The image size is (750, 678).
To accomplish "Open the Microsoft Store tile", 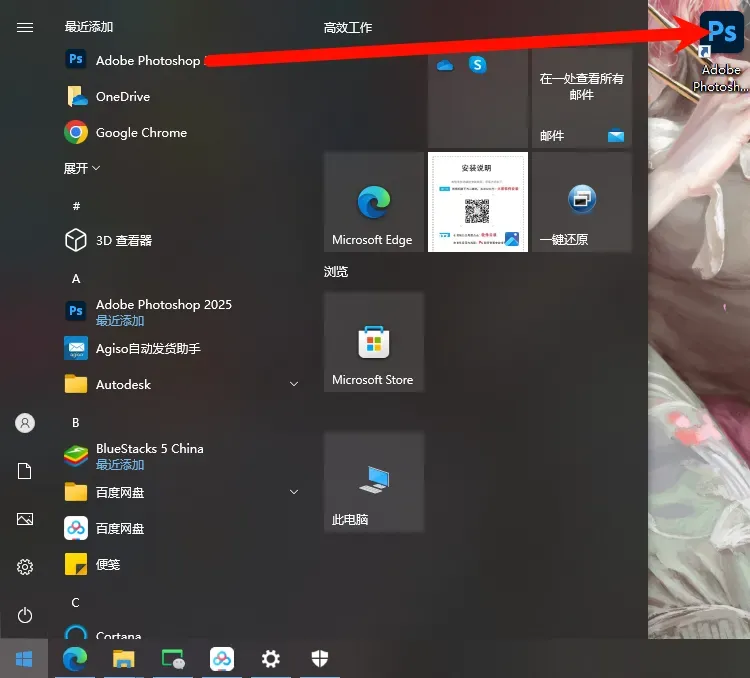I will point(374,342).
